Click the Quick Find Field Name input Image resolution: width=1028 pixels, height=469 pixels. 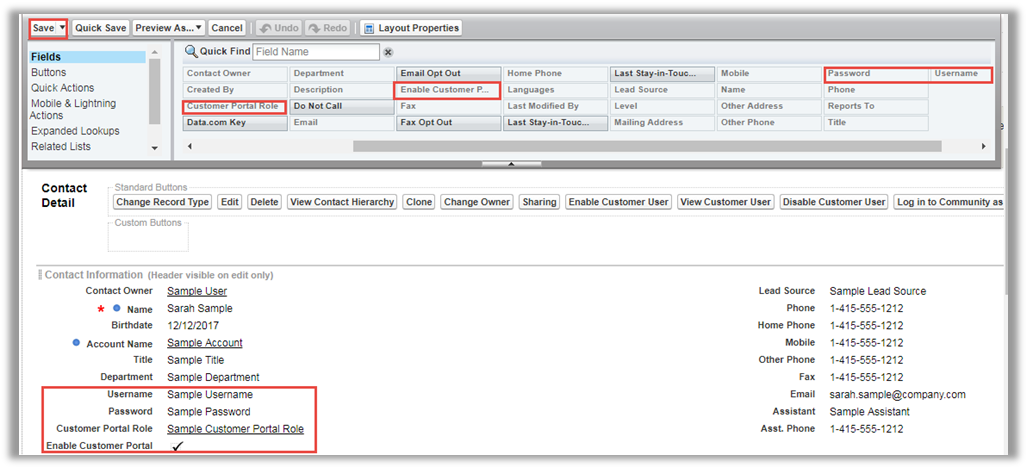click(316, 52)
